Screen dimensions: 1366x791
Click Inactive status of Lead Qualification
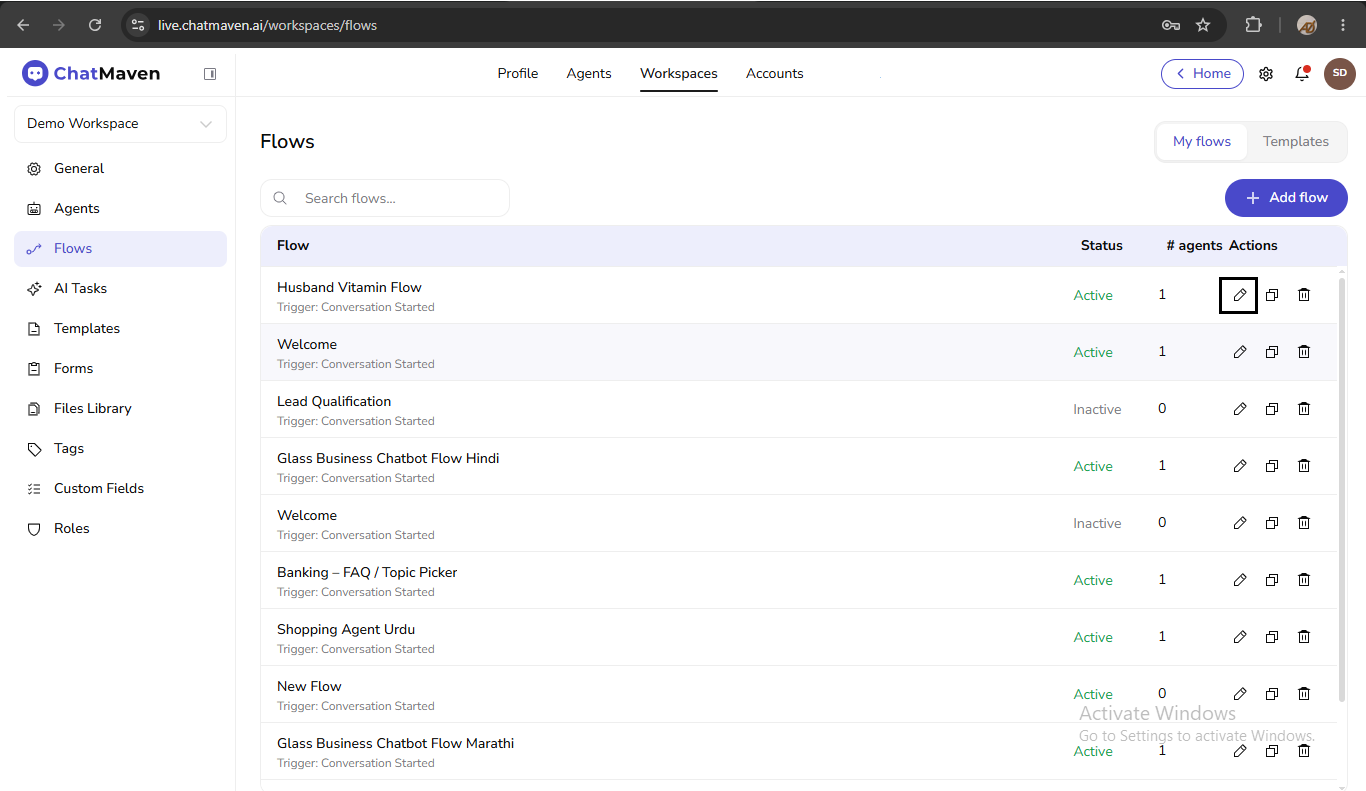[x=1097, y=409]
